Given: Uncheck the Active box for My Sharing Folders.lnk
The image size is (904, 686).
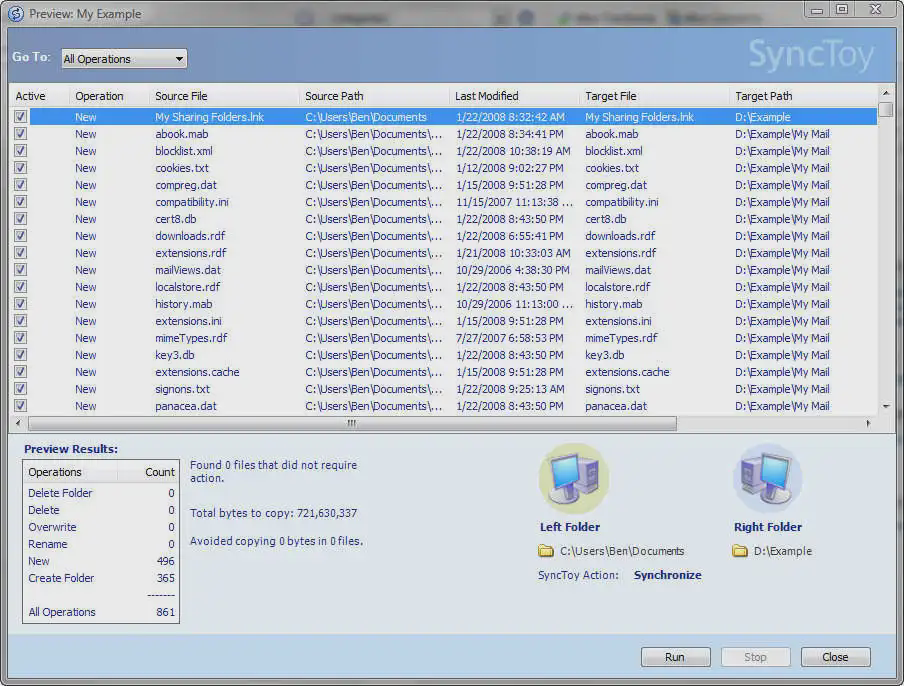Looking at the screenshot, I should pos(20,117).
